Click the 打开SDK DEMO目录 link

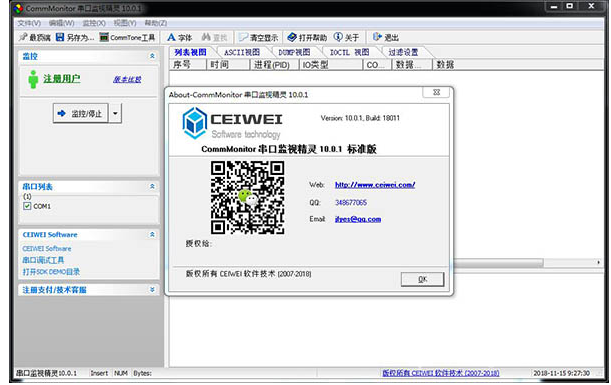tap(51, 272)
